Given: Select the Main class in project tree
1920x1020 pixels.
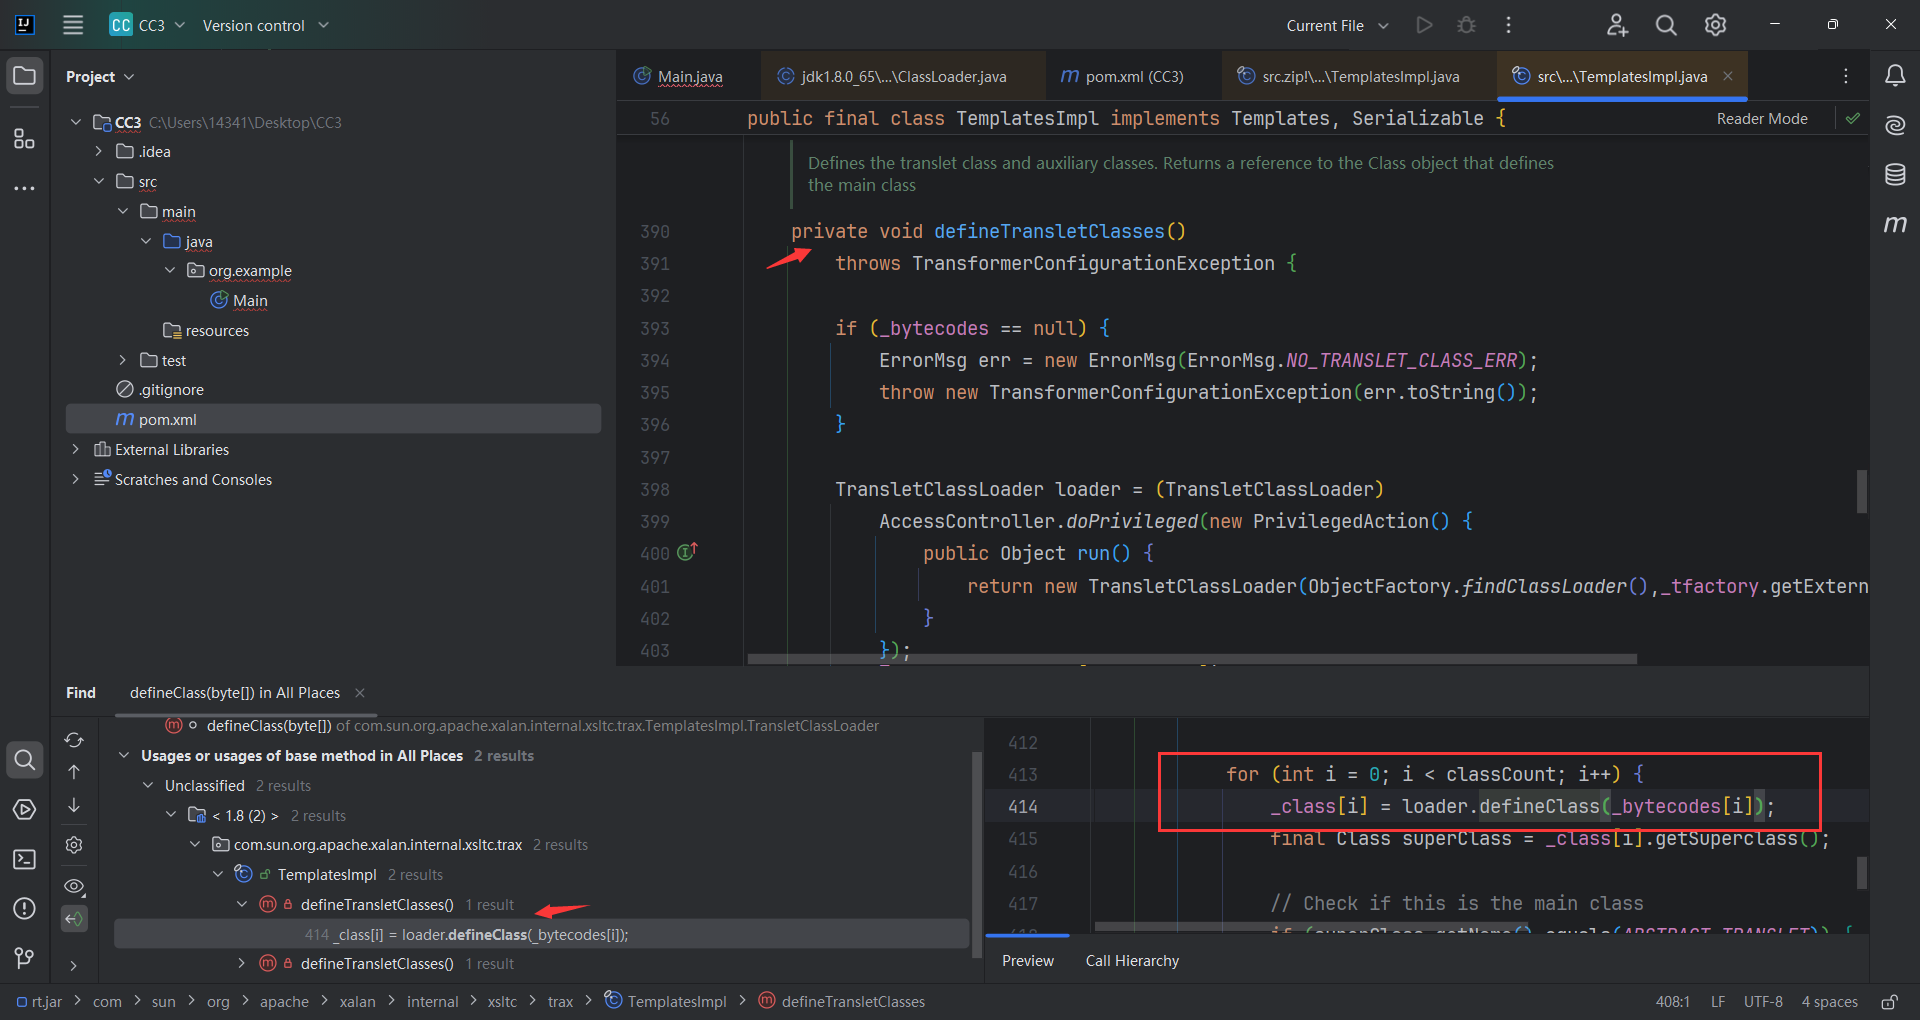Looking at the screenshot, I should pos(239,301).
